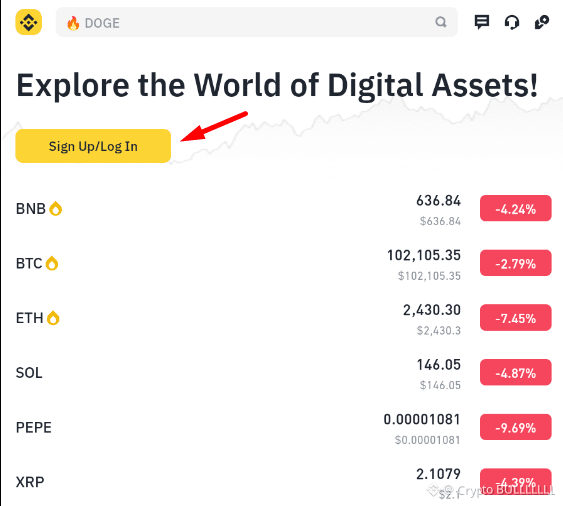Click the SOL -4.87% change badge

516,372
